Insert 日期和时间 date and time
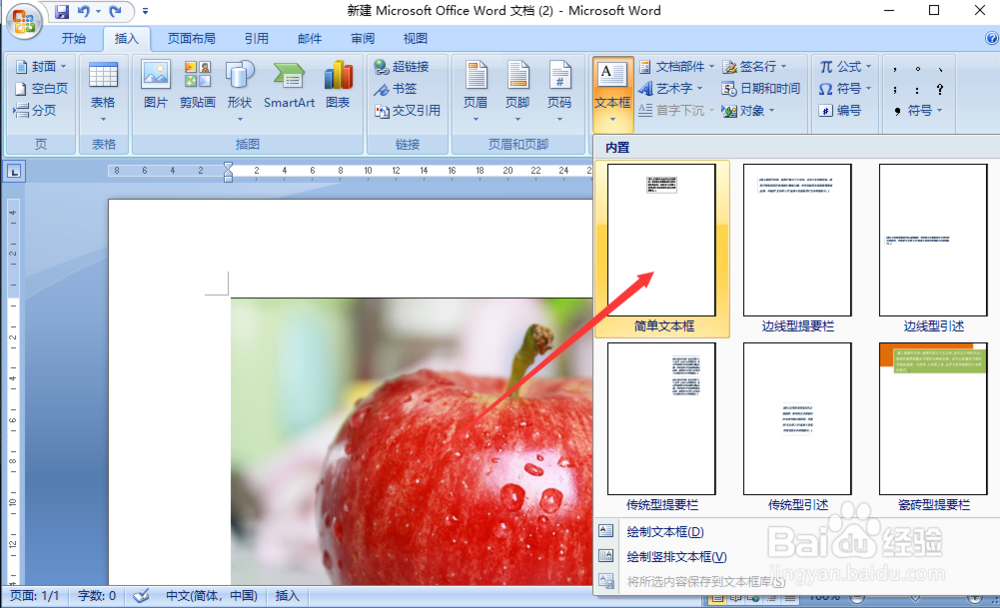 (x=761, y=88)
